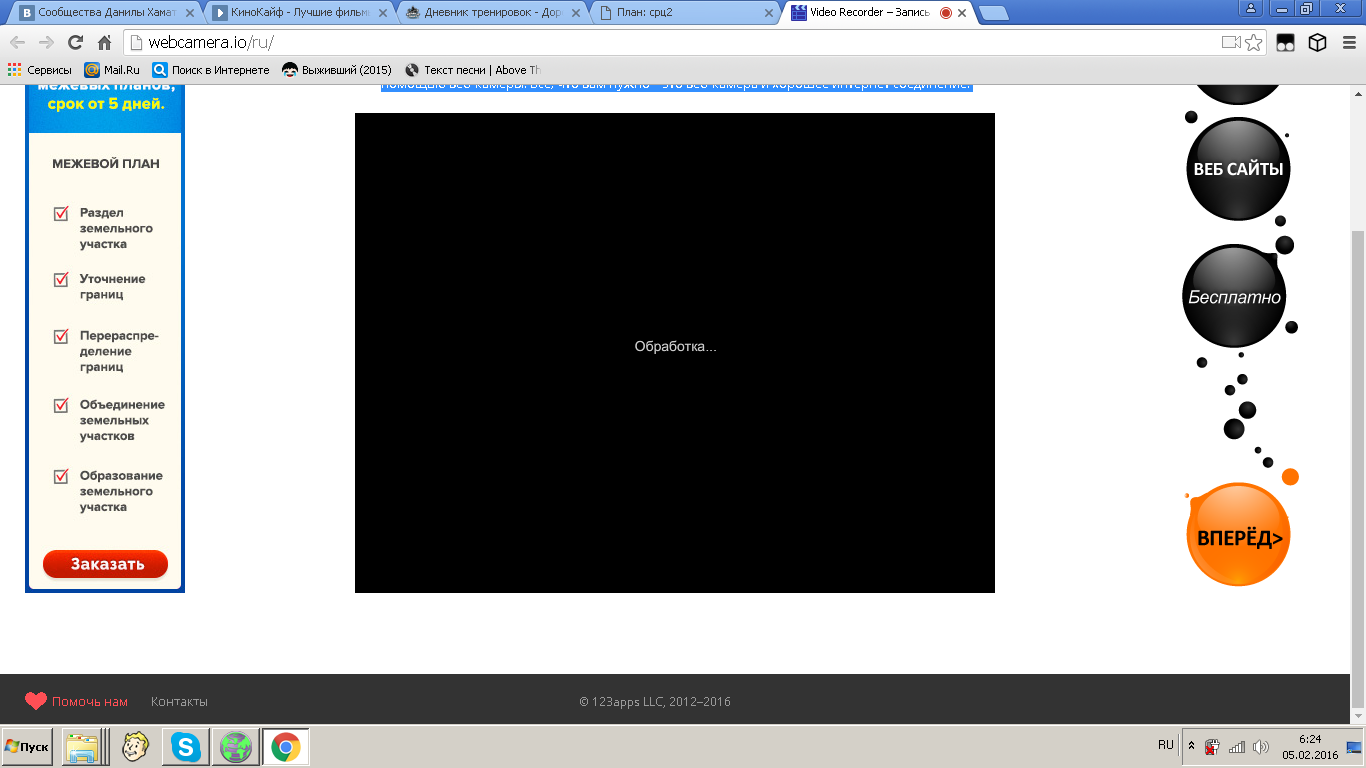This screenshot has width=1366, height=768.
Task: Tick the Уточнение границ checkbox
Action: (x=62, y=279)
